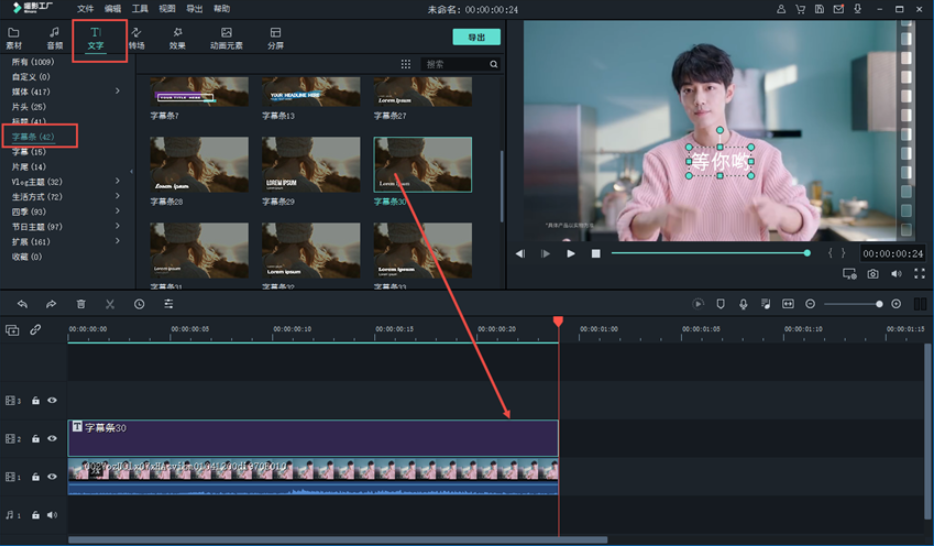This screenshot has width=934, height=552.
Task: Step back one frame in preview
Action: pos(520,254)
